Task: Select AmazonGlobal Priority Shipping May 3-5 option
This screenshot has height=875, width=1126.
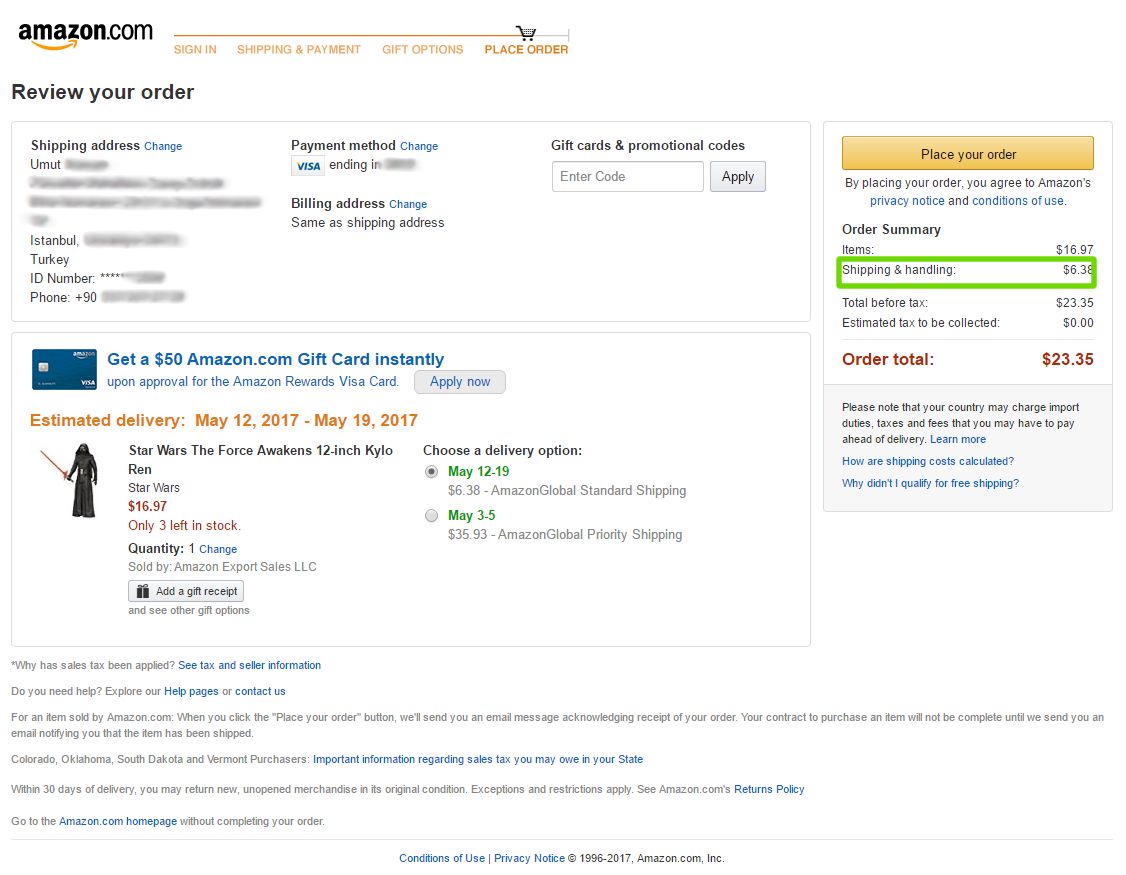Action: [x=432, y=516]
